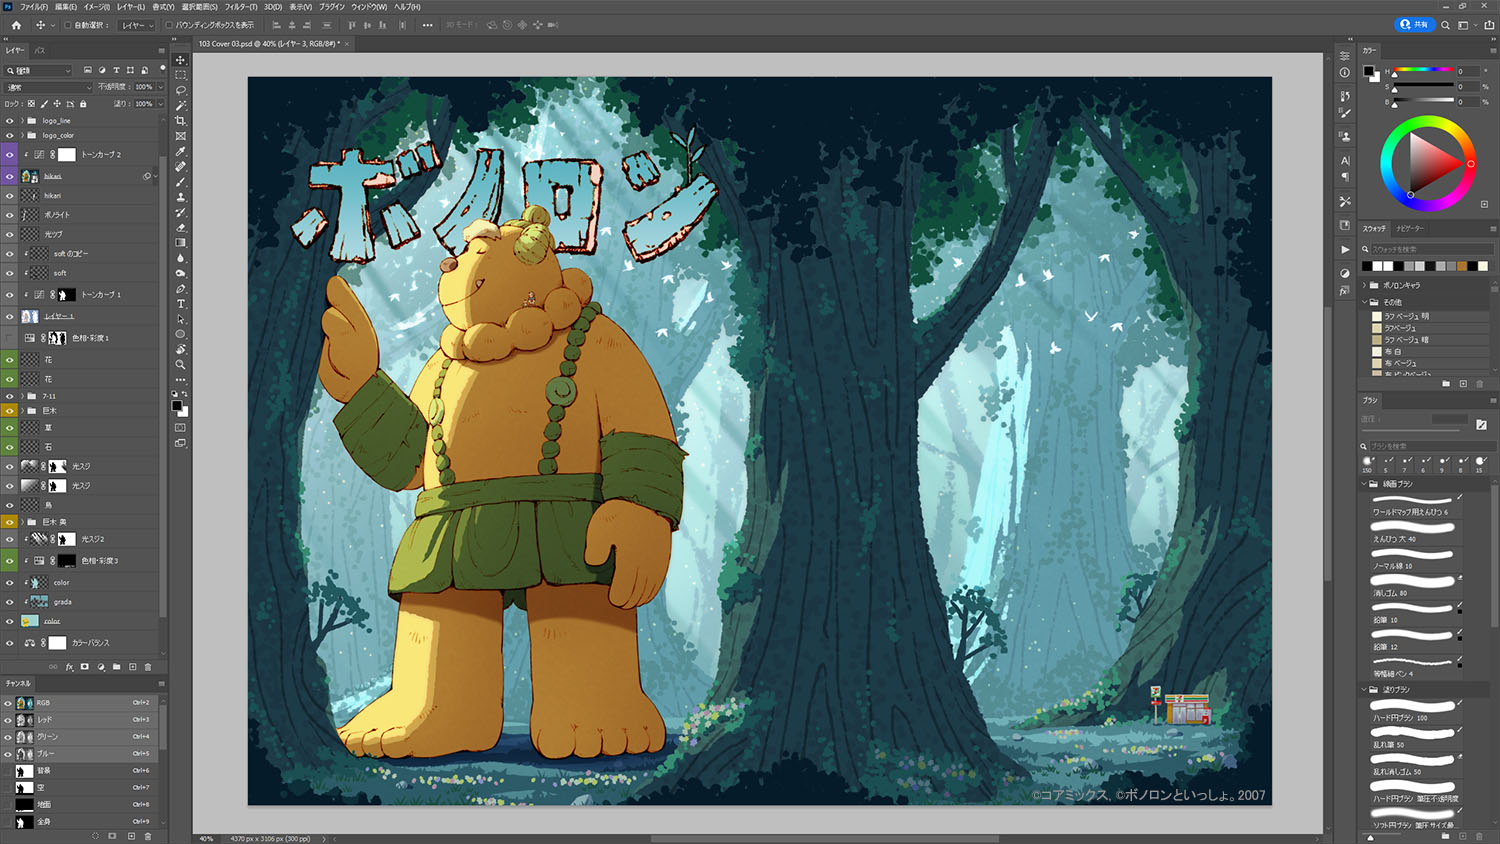Select the Move tool in the toolbox
Screen dimensions: 1500x844
coord(180,60)
